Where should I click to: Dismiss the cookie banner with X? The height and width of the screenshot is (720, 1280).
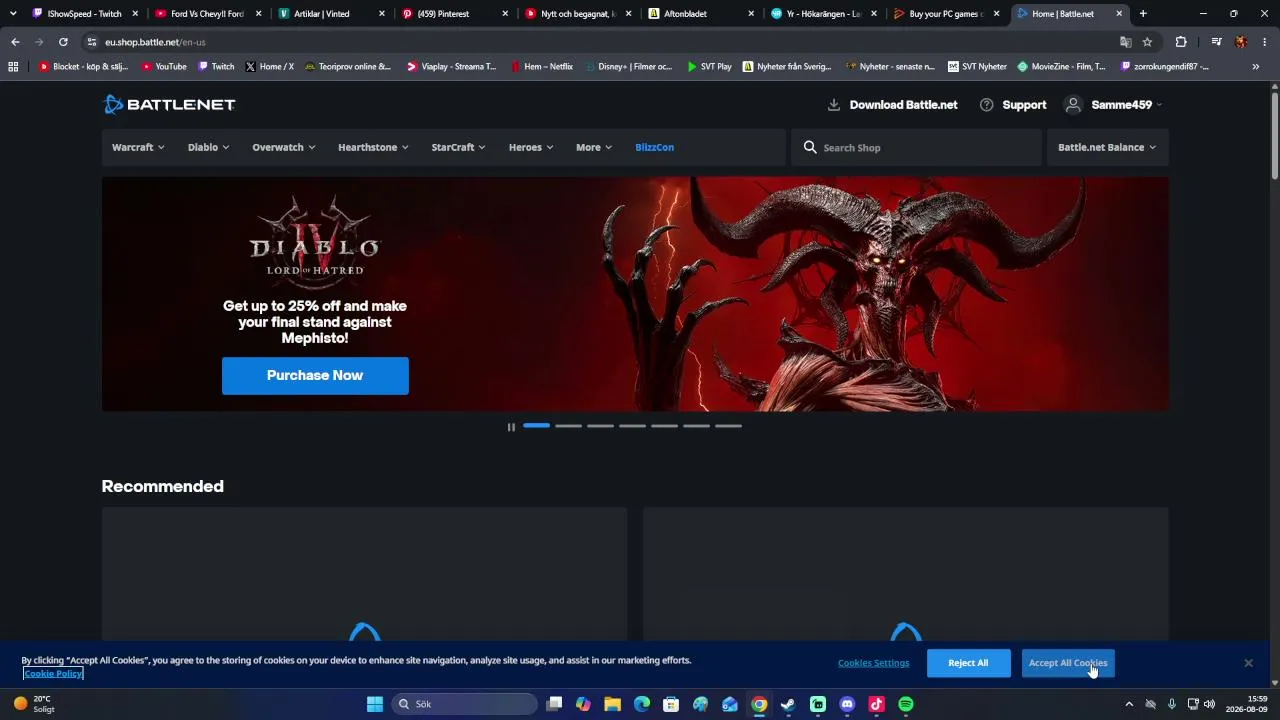click(x=1248, y=663)
